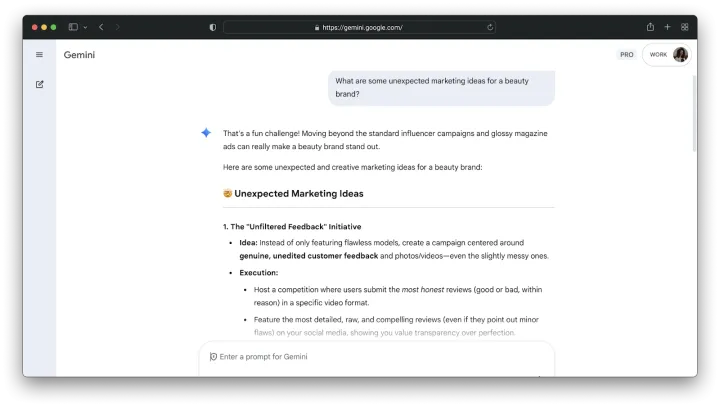
Task: Click the site lock icon in address bar
Action: coord(317,28)
